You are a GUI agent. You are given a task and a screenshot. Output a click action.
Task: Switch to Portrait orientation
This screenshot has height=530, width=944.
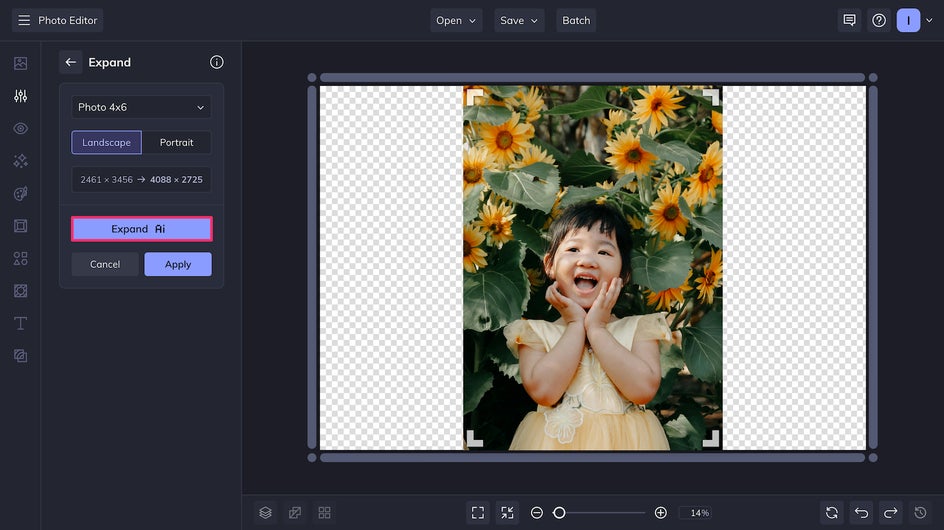click(176, 142)
